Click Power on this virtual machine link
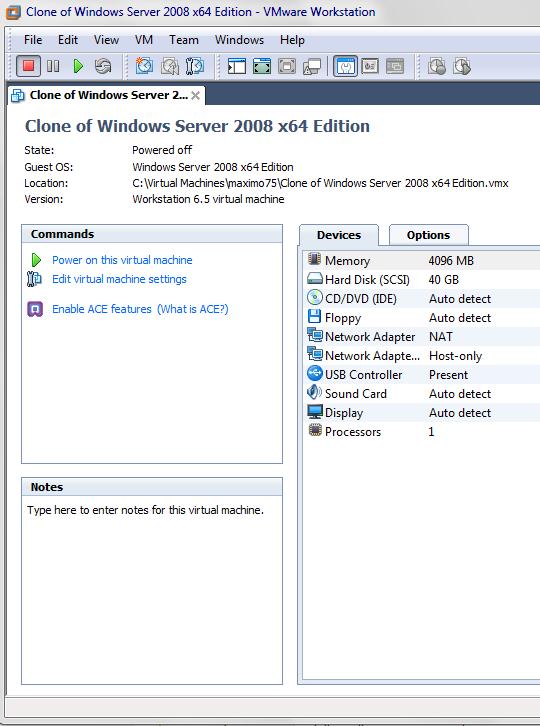Image resolution: width=540 pixels, height=726 pixels. (122, 260)
